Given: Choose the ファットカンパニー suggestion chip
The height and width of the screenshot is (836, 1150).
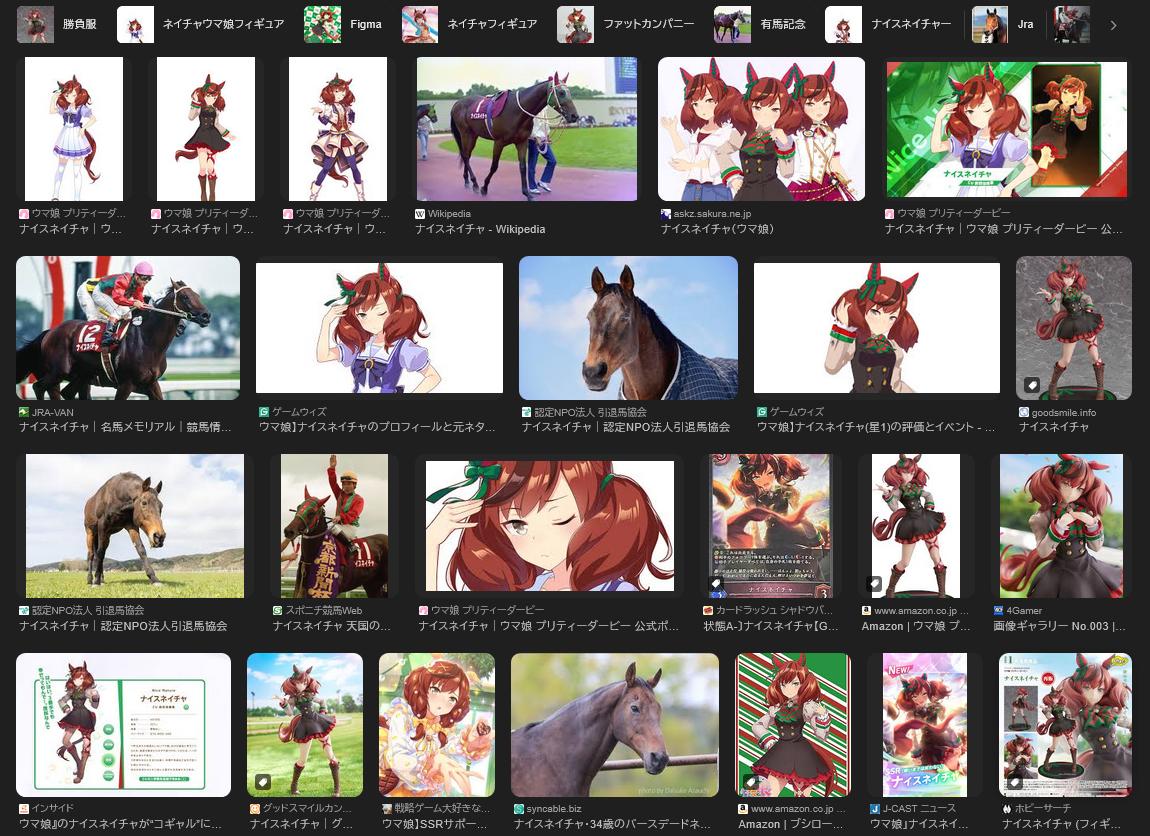Looking at the screenshot, I should click(628, 24).
